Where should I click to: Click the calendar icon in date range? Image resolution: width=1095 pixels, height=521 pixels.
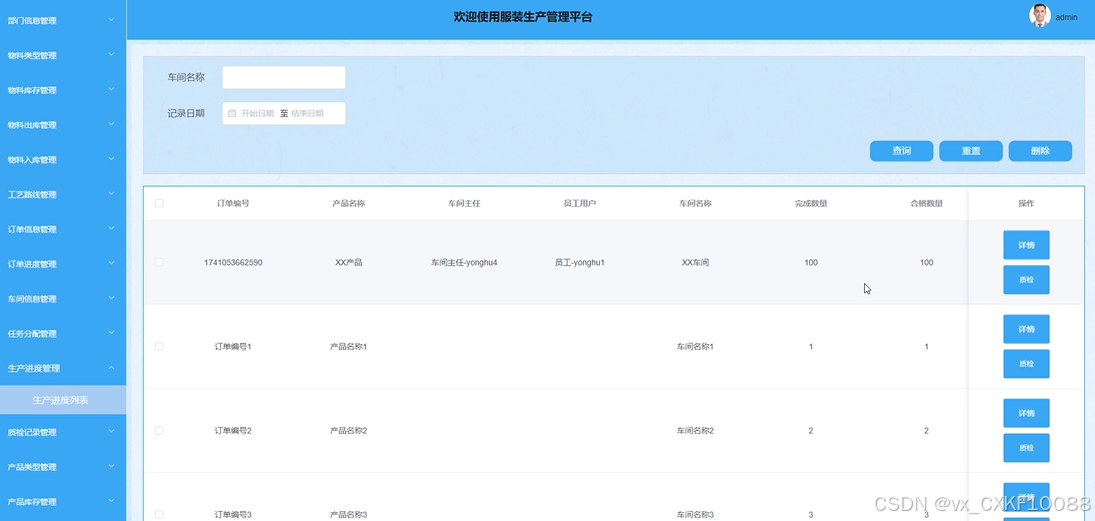[233, 113]
